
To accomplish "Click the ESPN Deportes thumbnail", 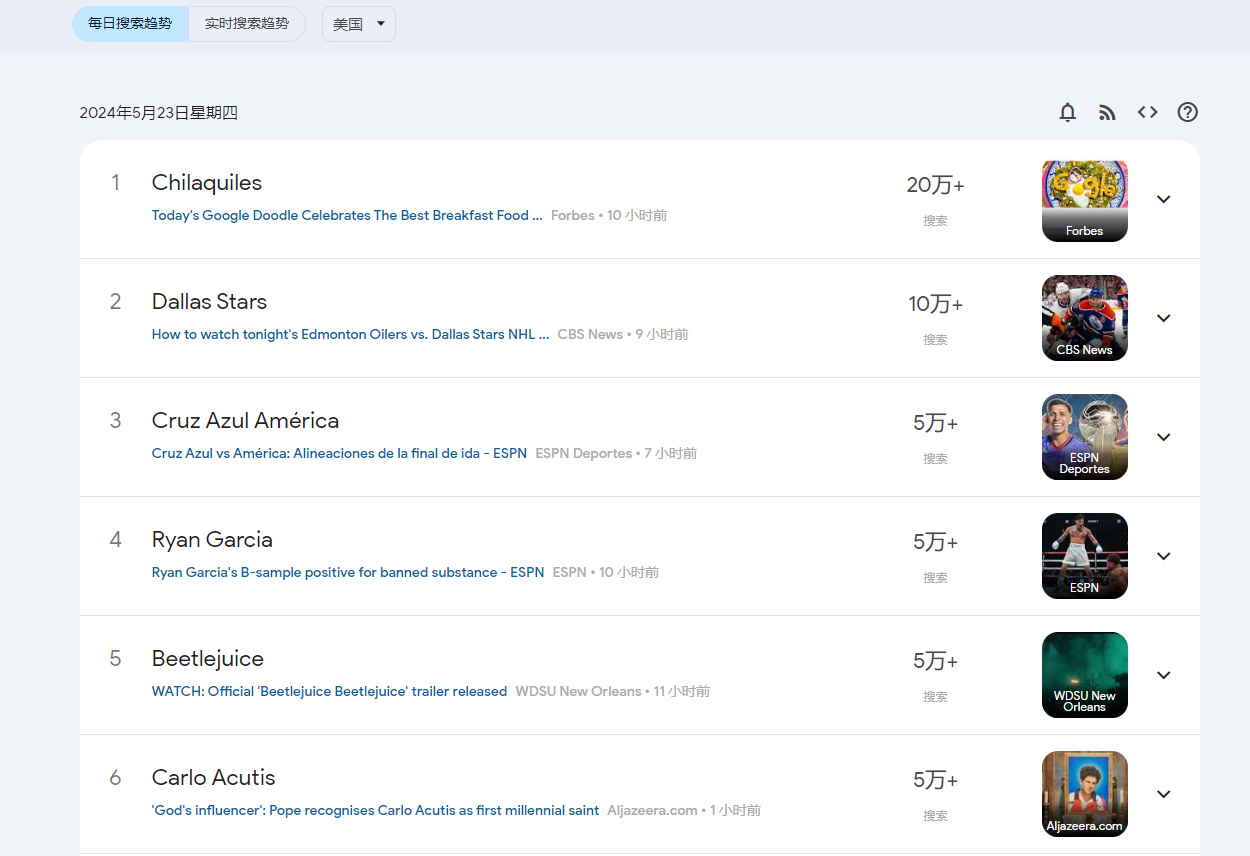I will click(1084, 437).
